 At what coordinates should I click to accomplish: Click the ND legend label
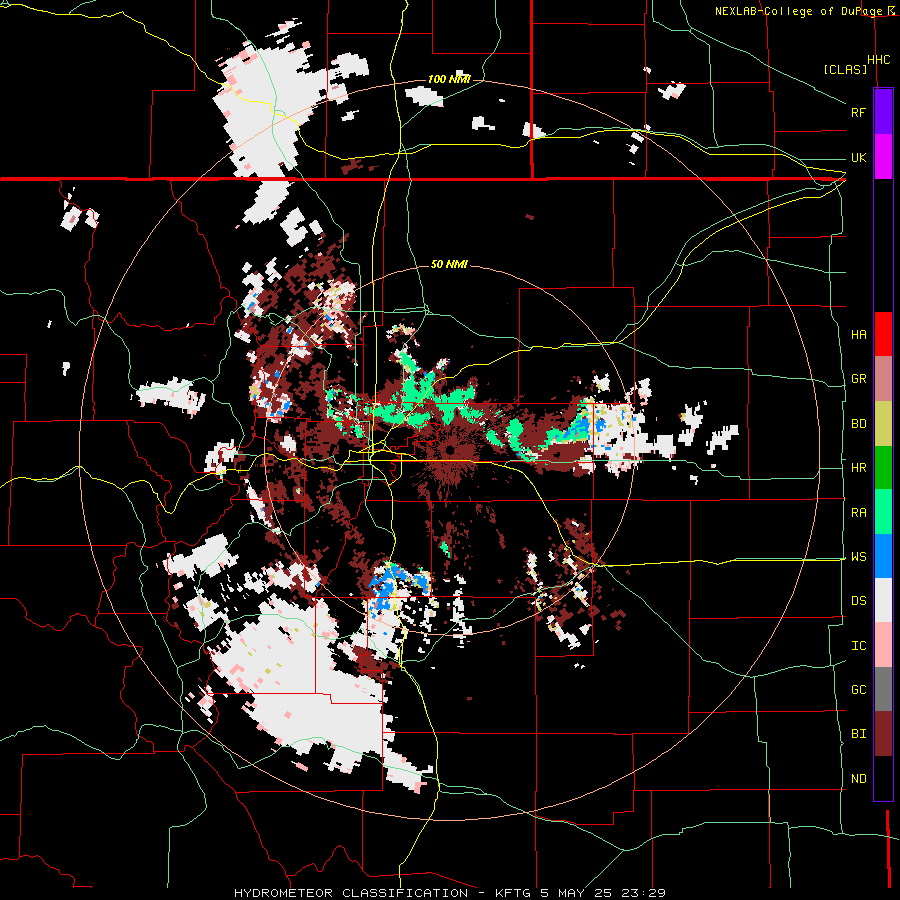(x=858, y=779)
